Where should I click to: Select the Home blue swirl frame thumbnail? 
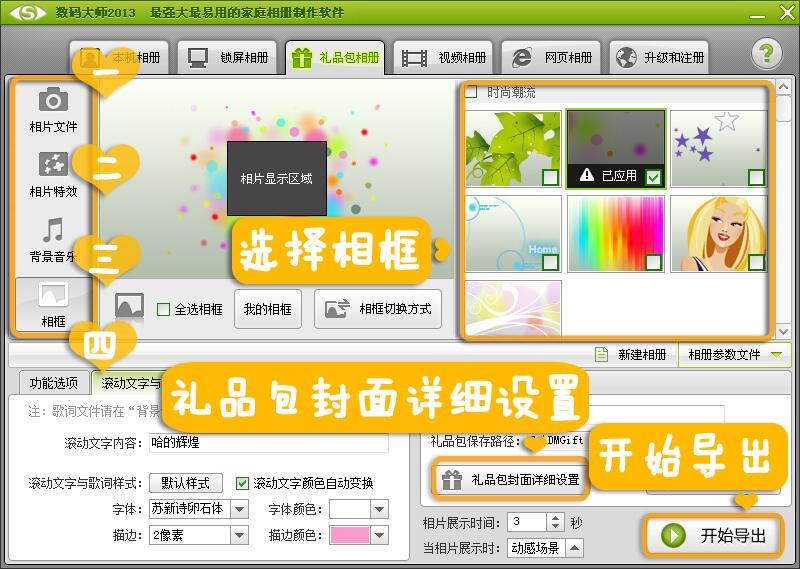pyautogui.click(x=513, y=234)
